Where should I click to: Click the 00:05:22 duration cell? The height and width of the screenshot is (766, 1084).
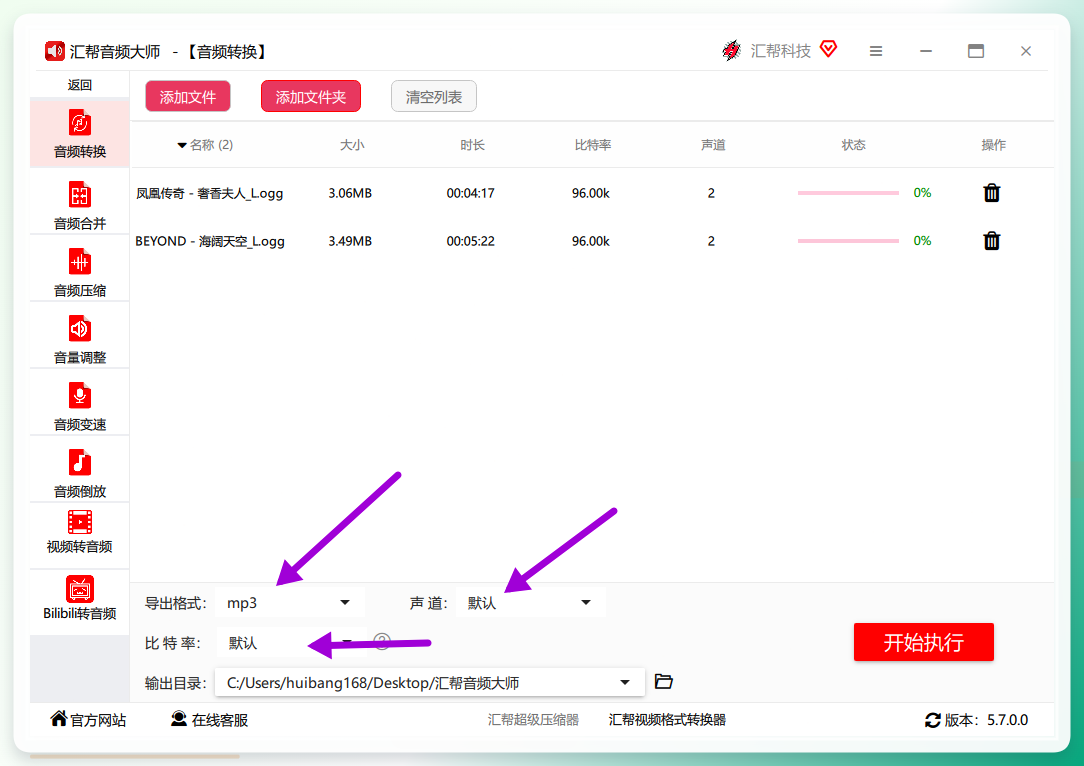(x=470, y=241)
